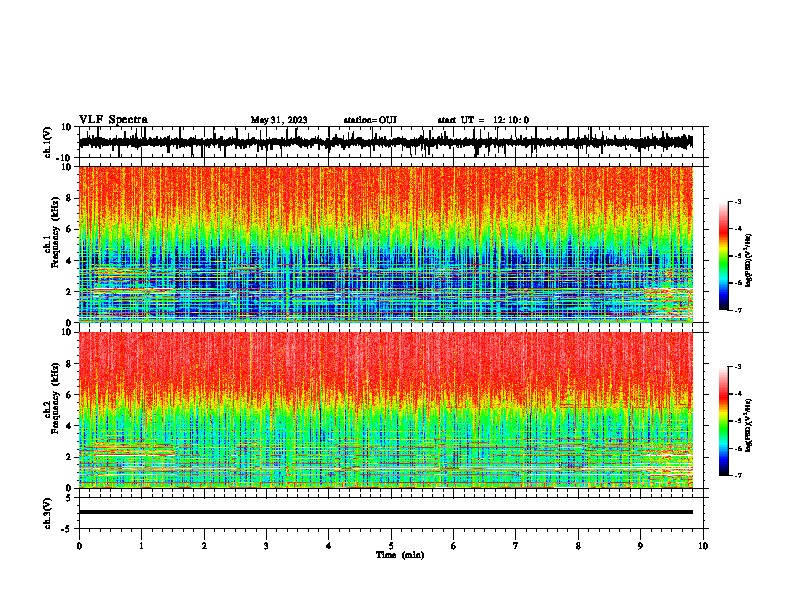Screen dimensions: 792x612
Task: Click the time axis end label "10"
Action: coord(703,546)
